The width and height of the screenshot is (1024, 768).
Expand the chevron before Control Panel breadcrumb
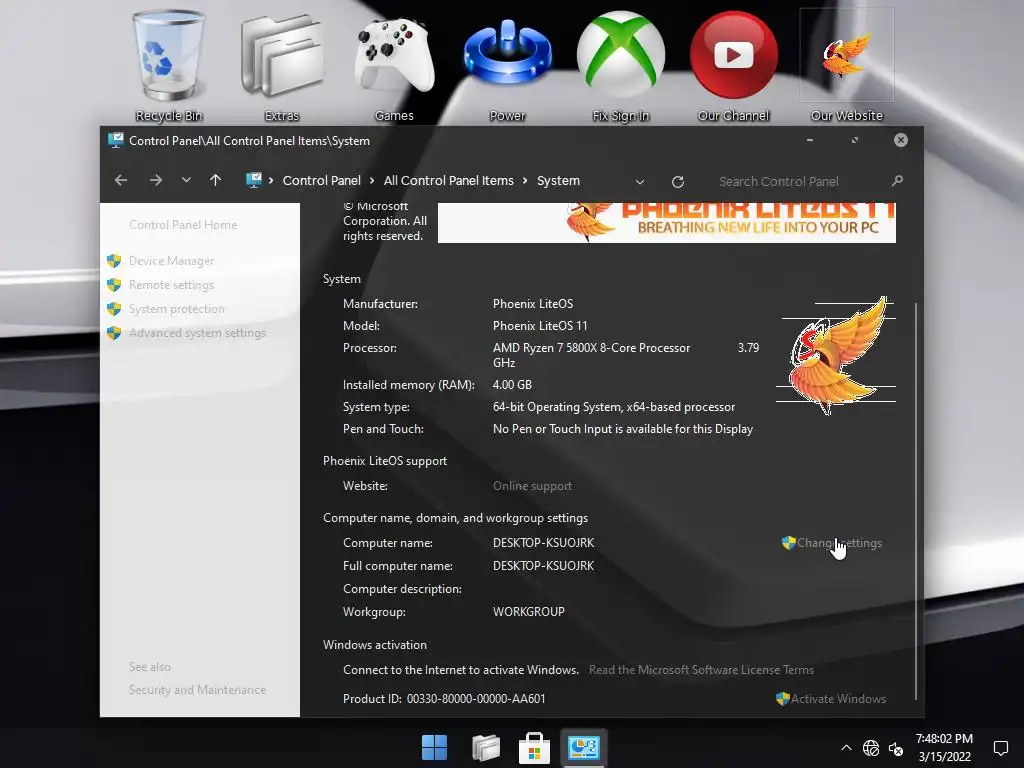270,181
